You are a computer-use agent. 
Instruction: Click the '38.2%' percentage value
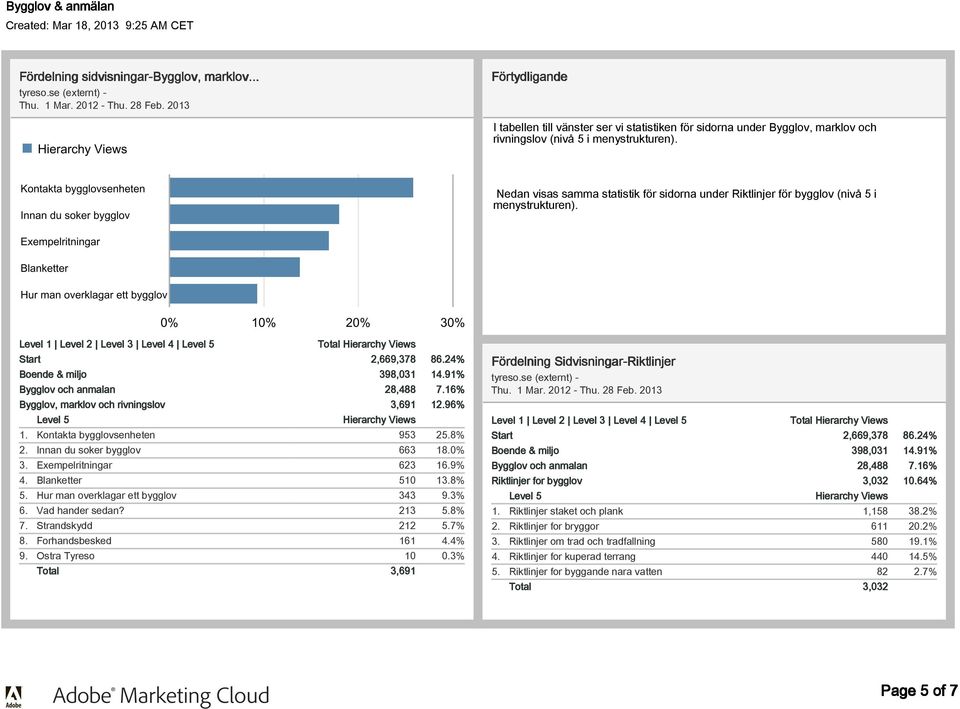click(x=923, y=511)
